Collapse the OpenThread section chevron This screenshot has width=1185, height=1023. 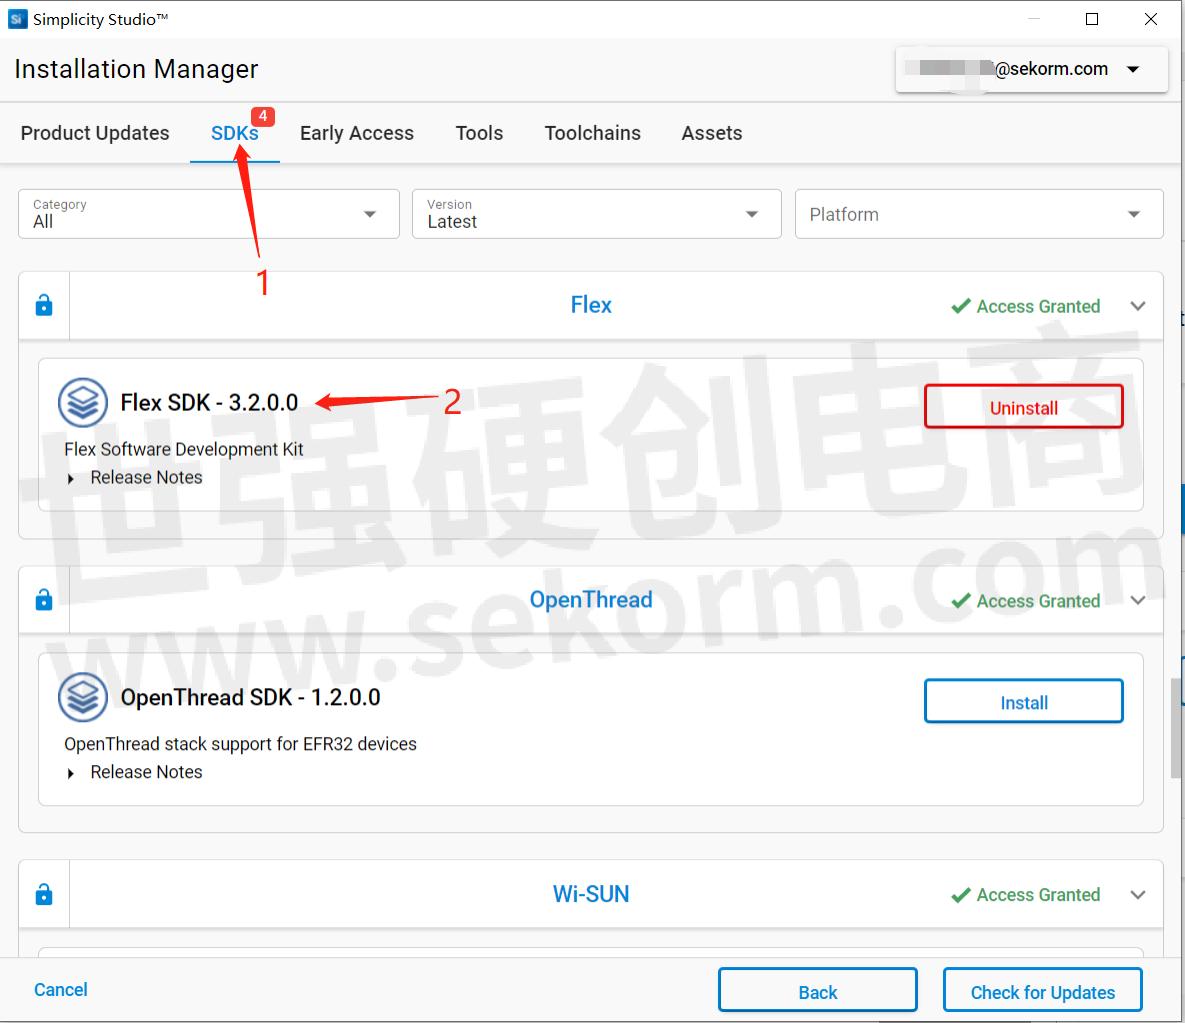(x=1138, y=600)
